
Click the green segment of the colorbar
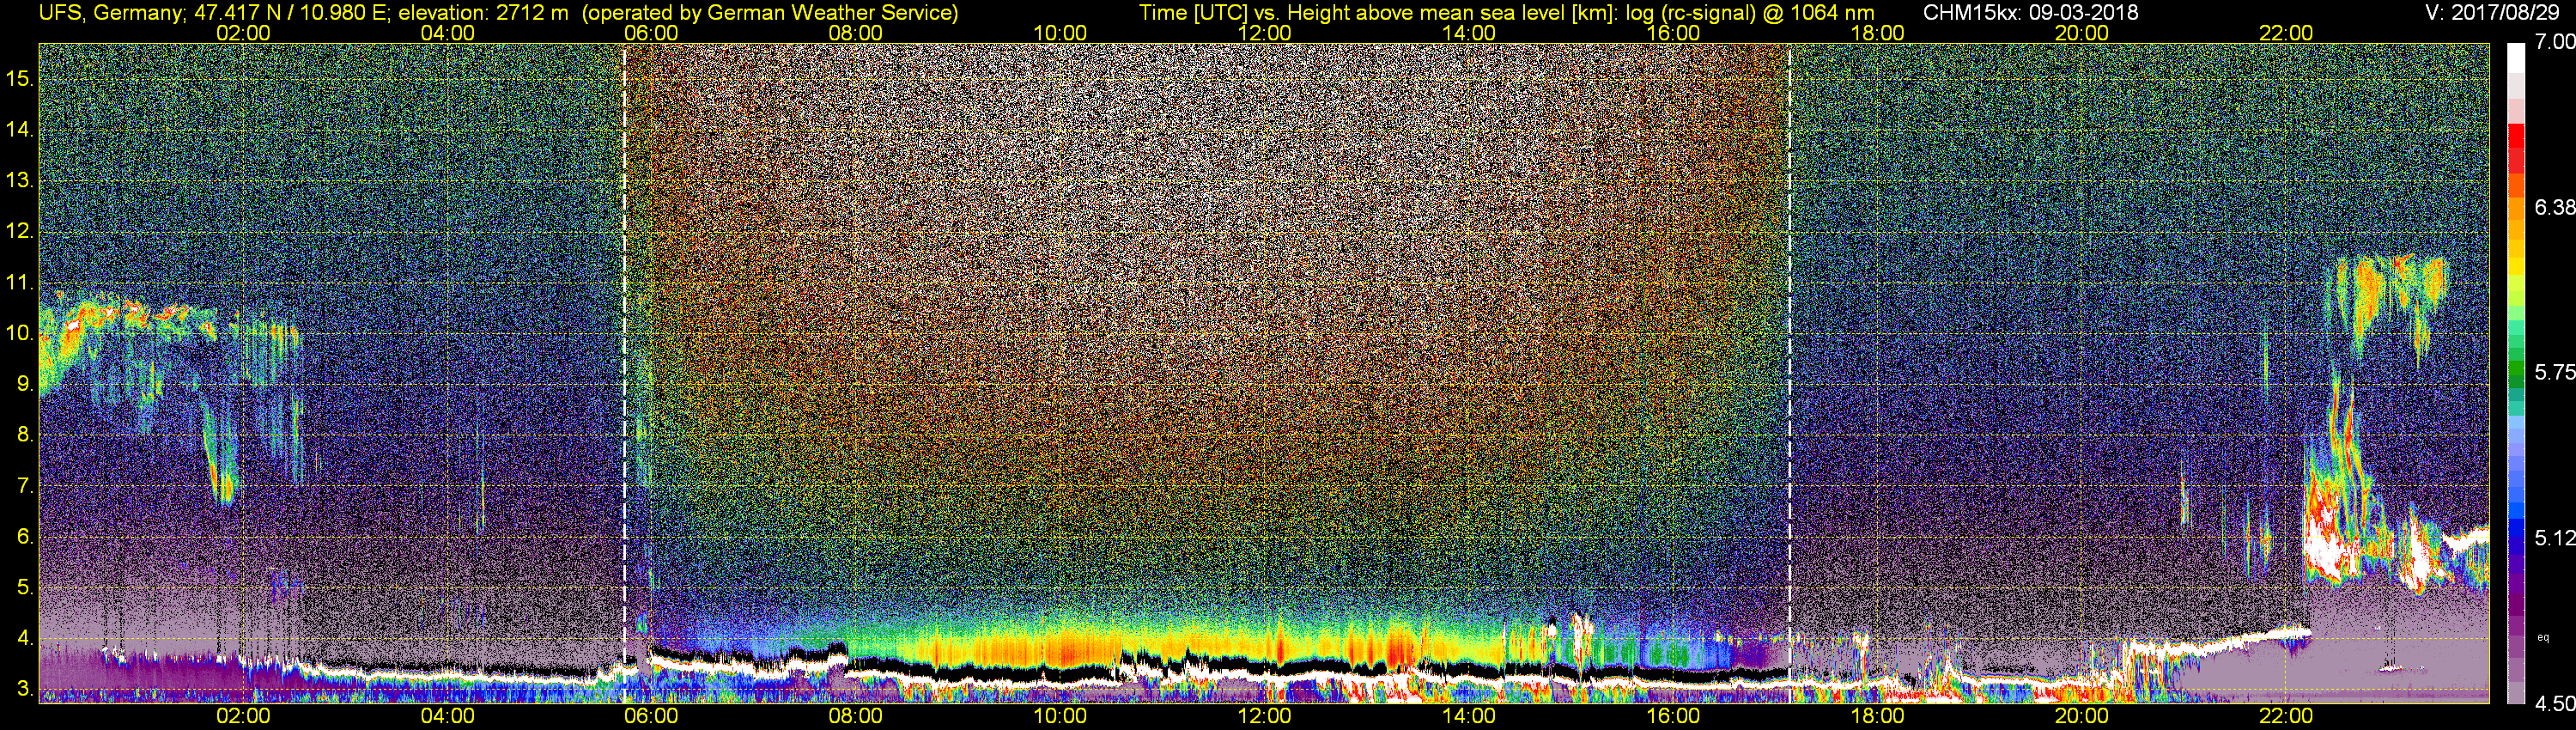click(2516, 368)
